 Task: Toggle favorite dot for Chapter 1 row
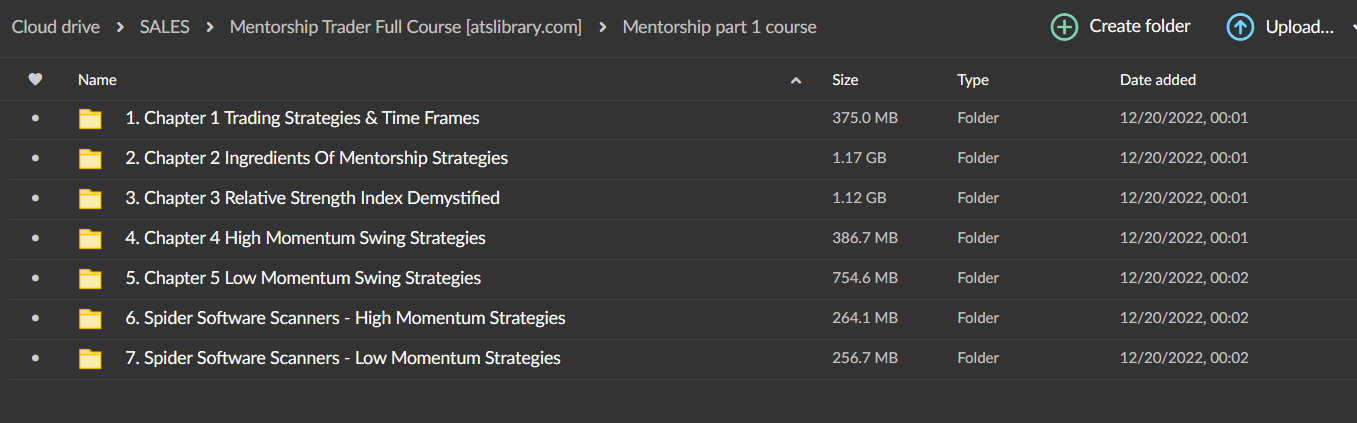36,118
